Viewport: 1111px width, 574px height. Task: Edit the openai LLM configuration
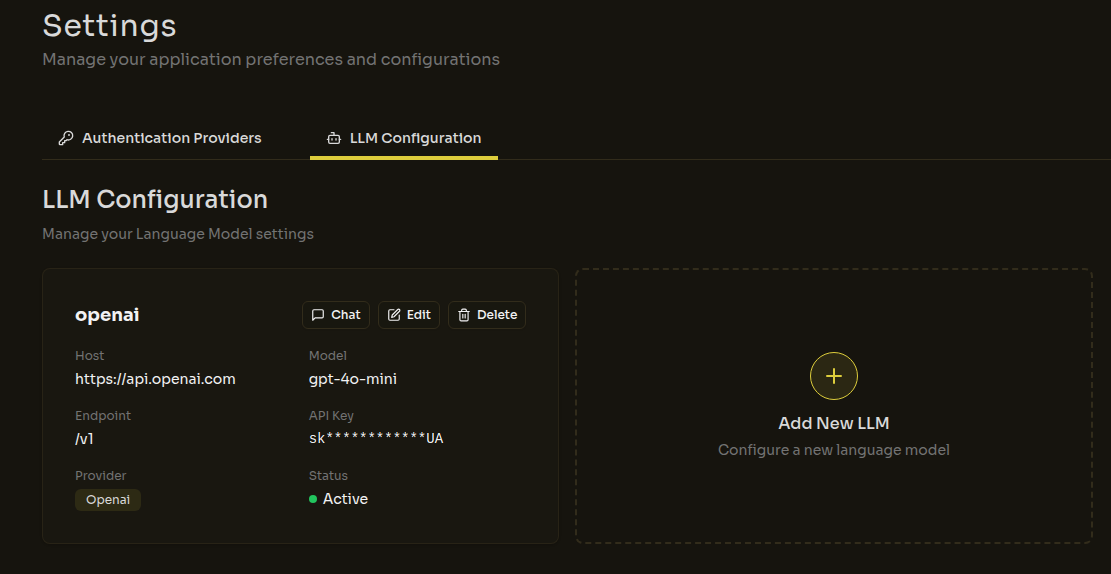(x=409, y=315)
